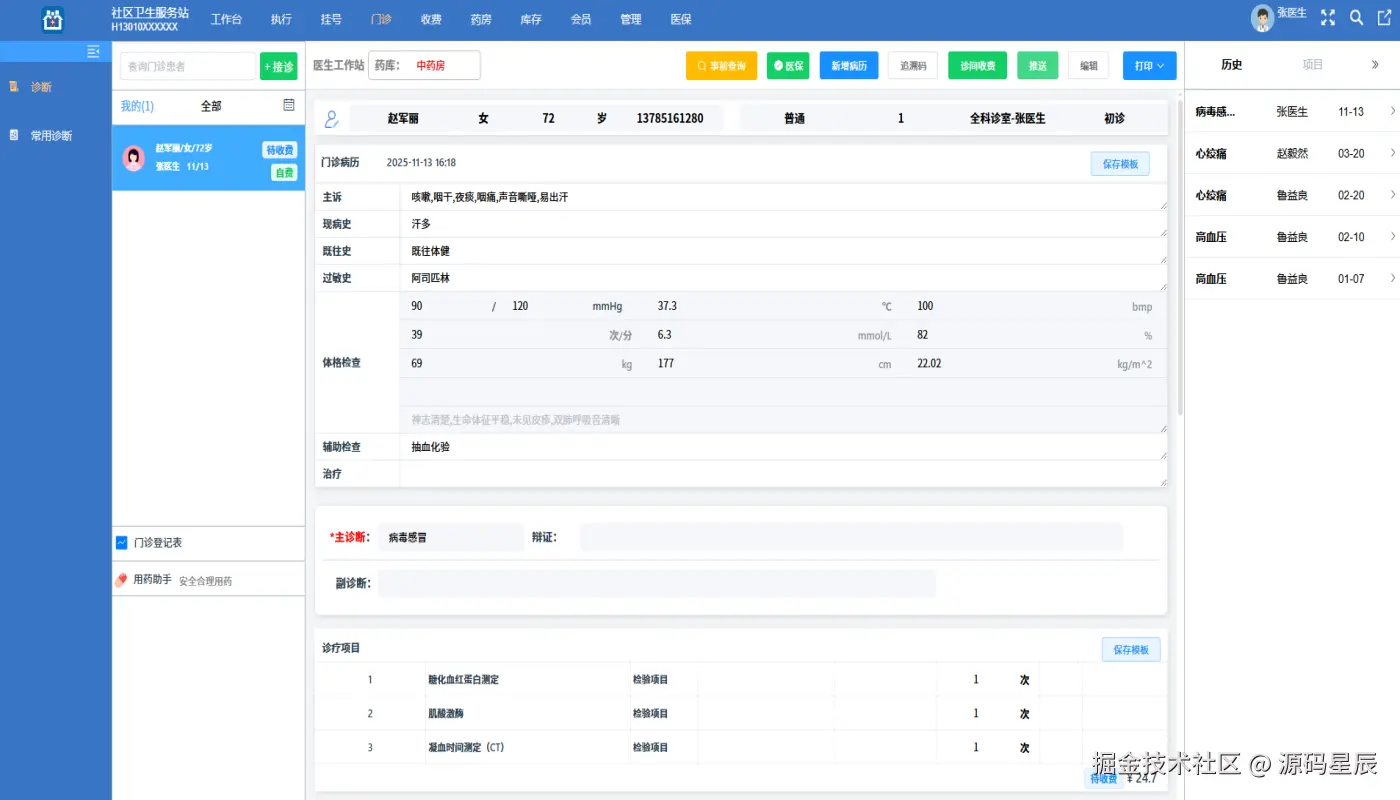Image resolution: width=1400 pixels, height=800 pixels.
Task: Select the 肌酸激酶 row
Action: (x=740, y=714)
